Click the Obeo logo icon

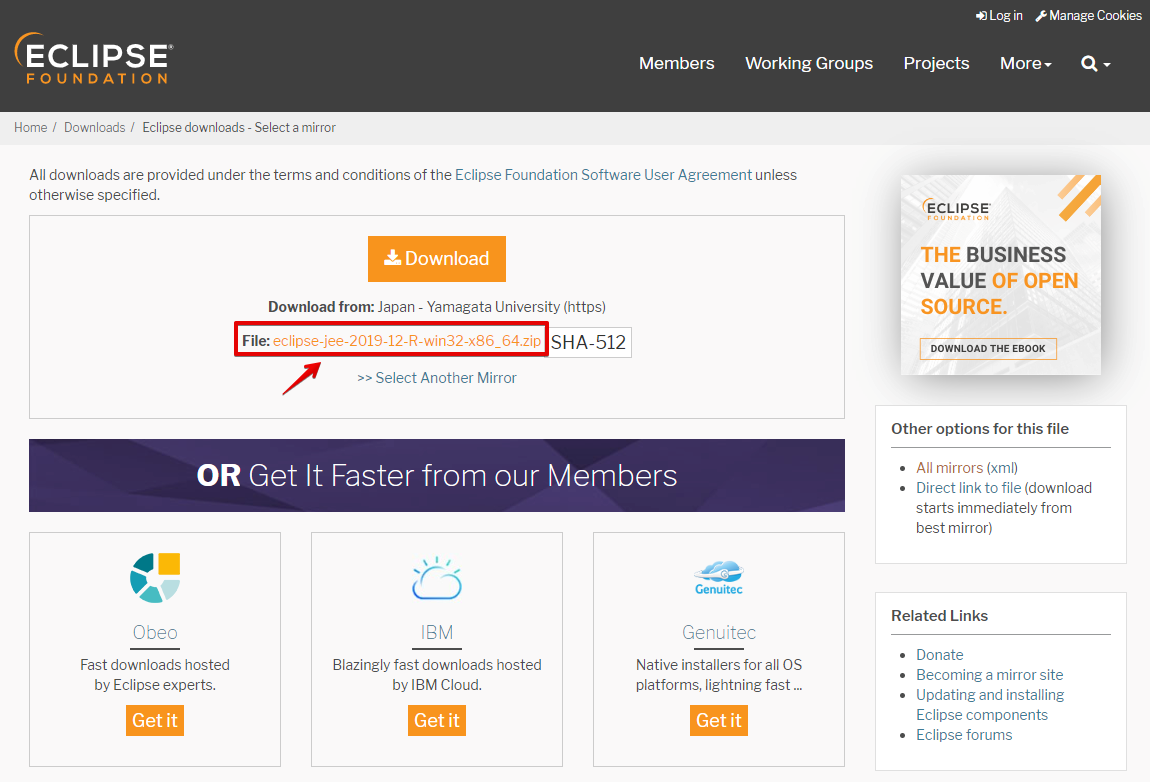[155, 578]
